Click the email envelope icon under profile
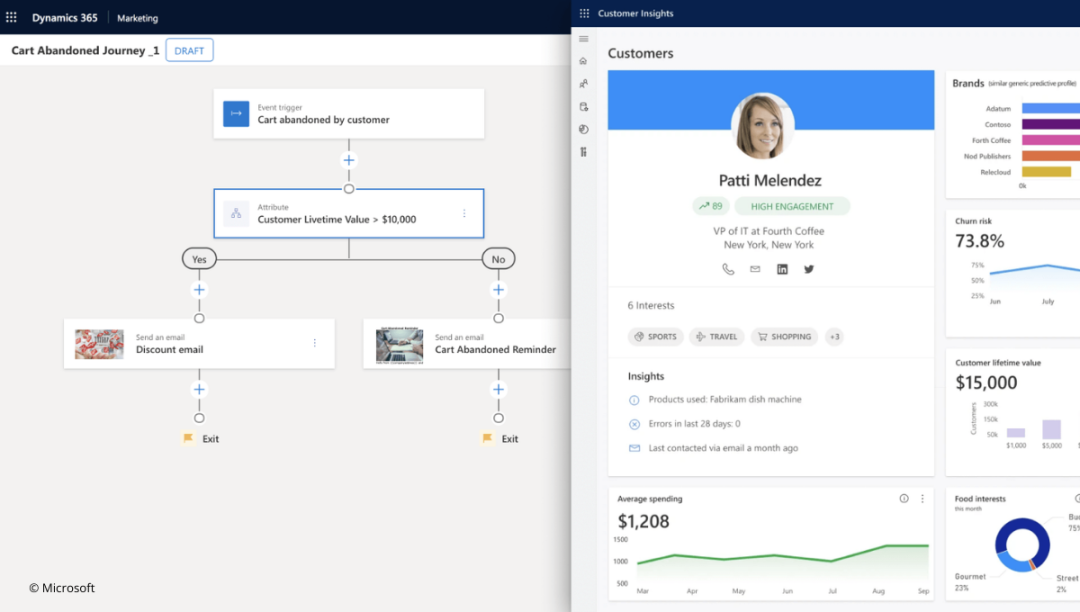The height and width of the screenshot is (612, 1080). pos(755,269)
